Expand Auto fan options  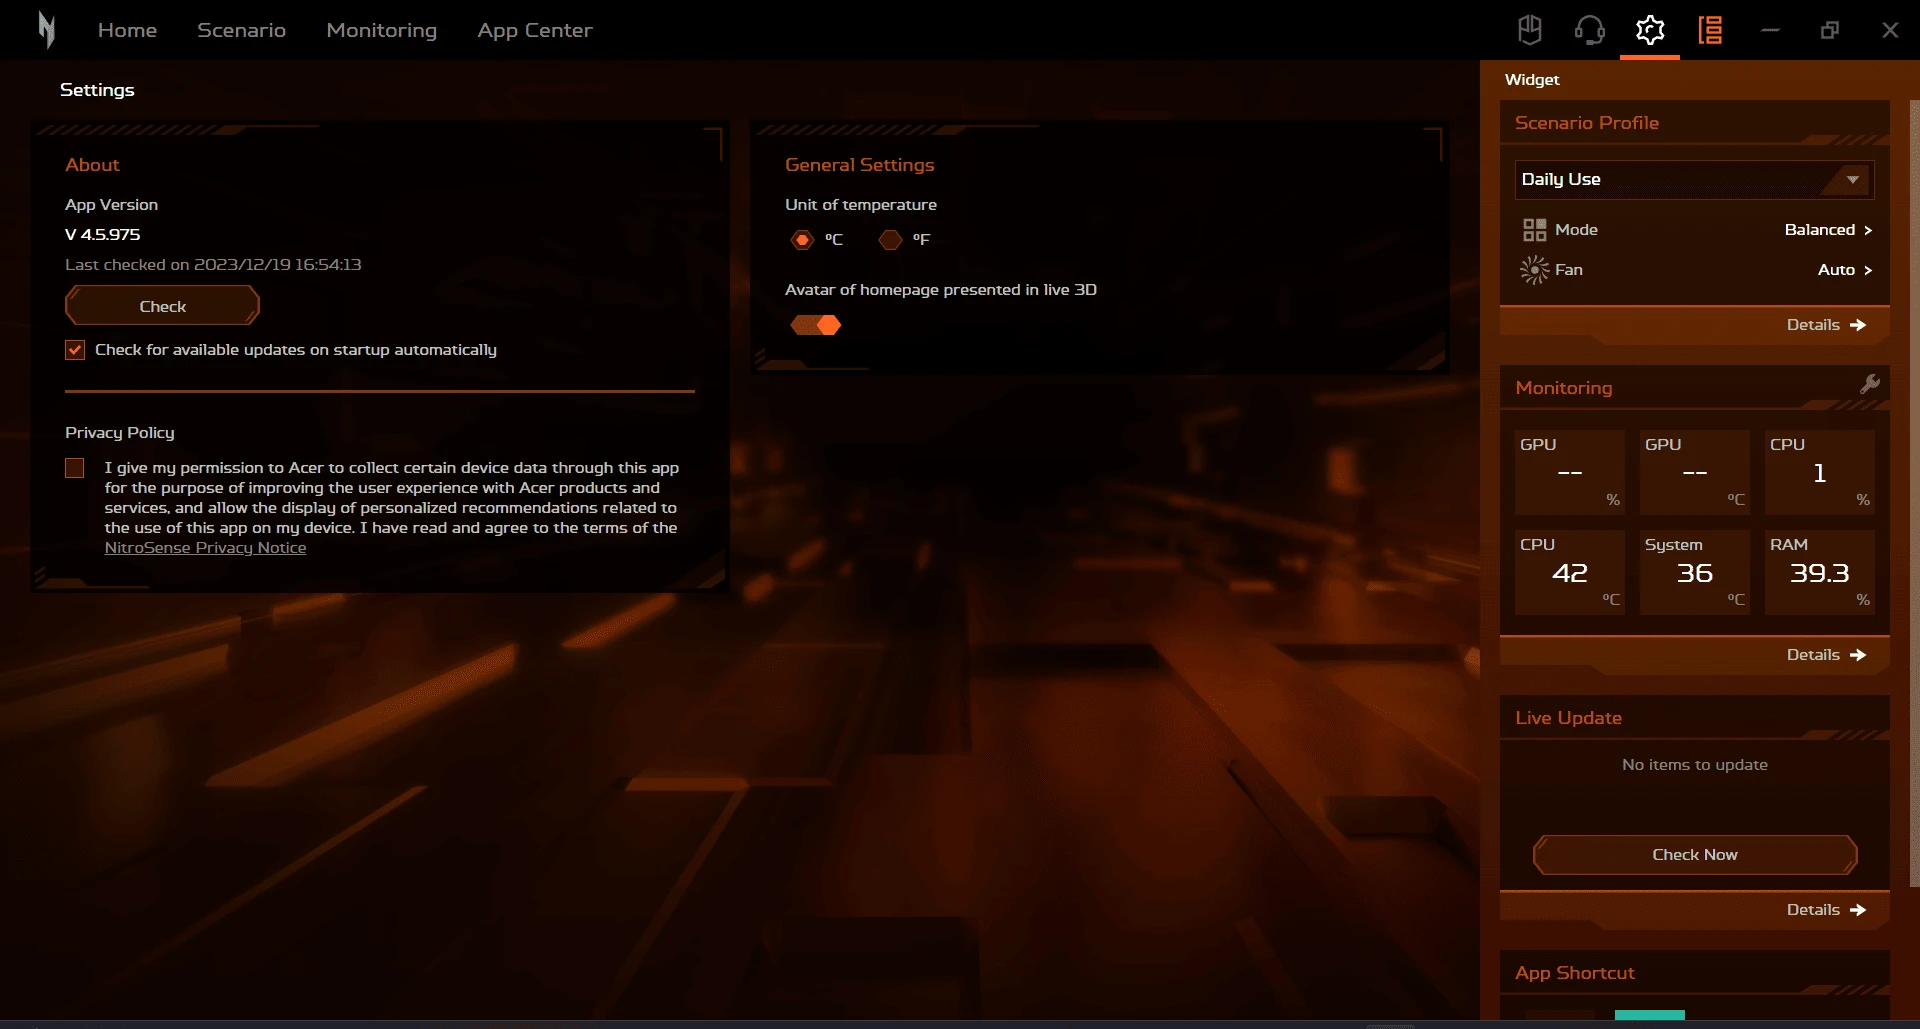point(1845,270)
